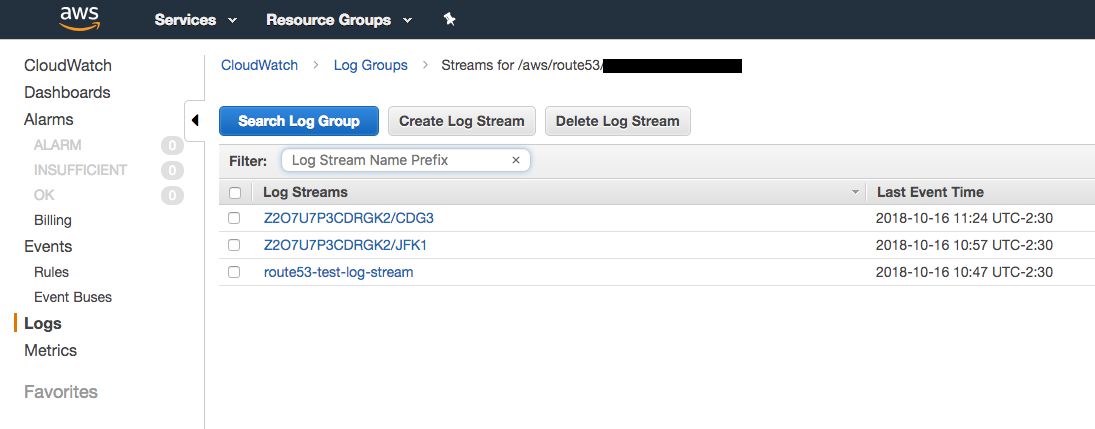The image size is (1095, 429).
Task: Click the Log Streams column header
Action: [305, 192]
